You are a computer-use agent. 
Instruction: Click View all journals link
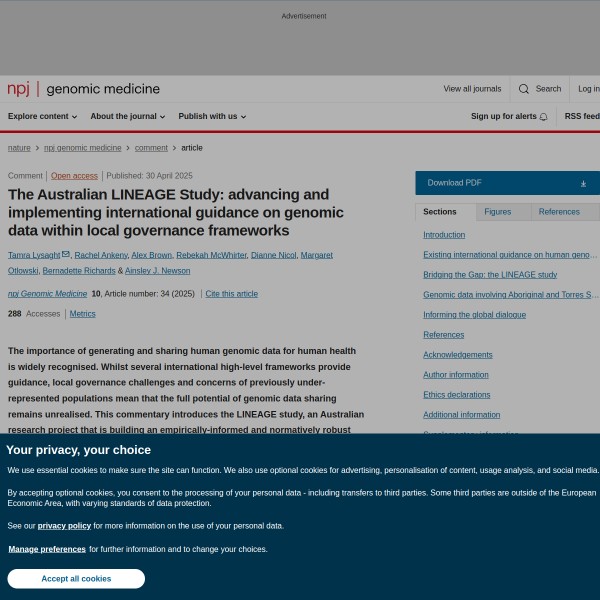[x=472, y=89]
